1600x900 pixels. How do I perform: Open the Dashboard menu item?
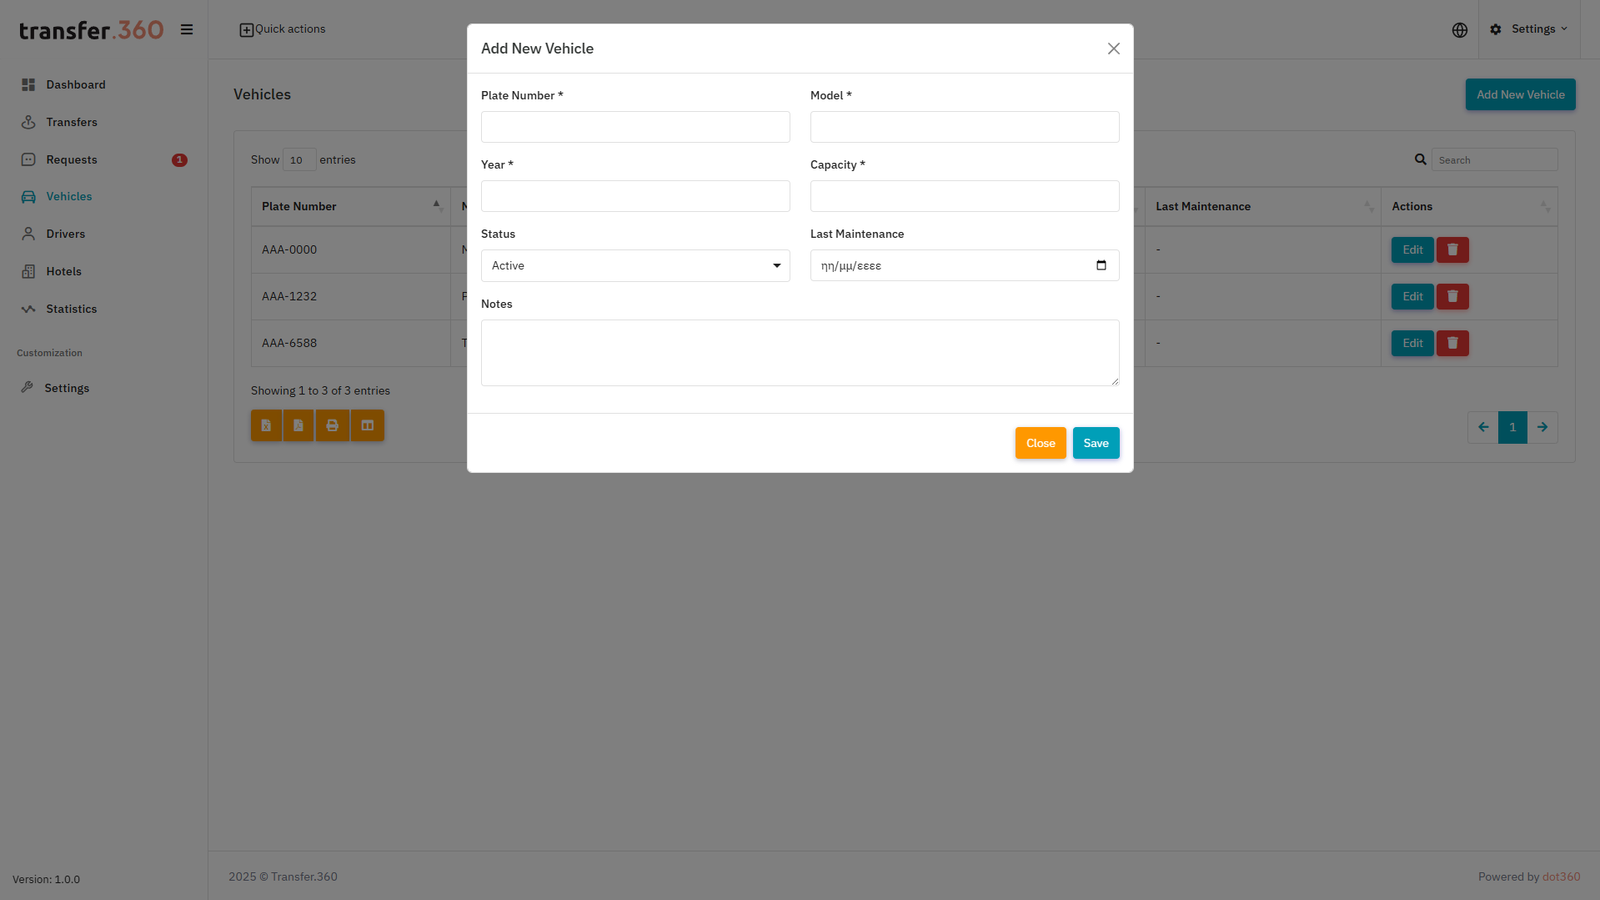click(x=75, y=84)
